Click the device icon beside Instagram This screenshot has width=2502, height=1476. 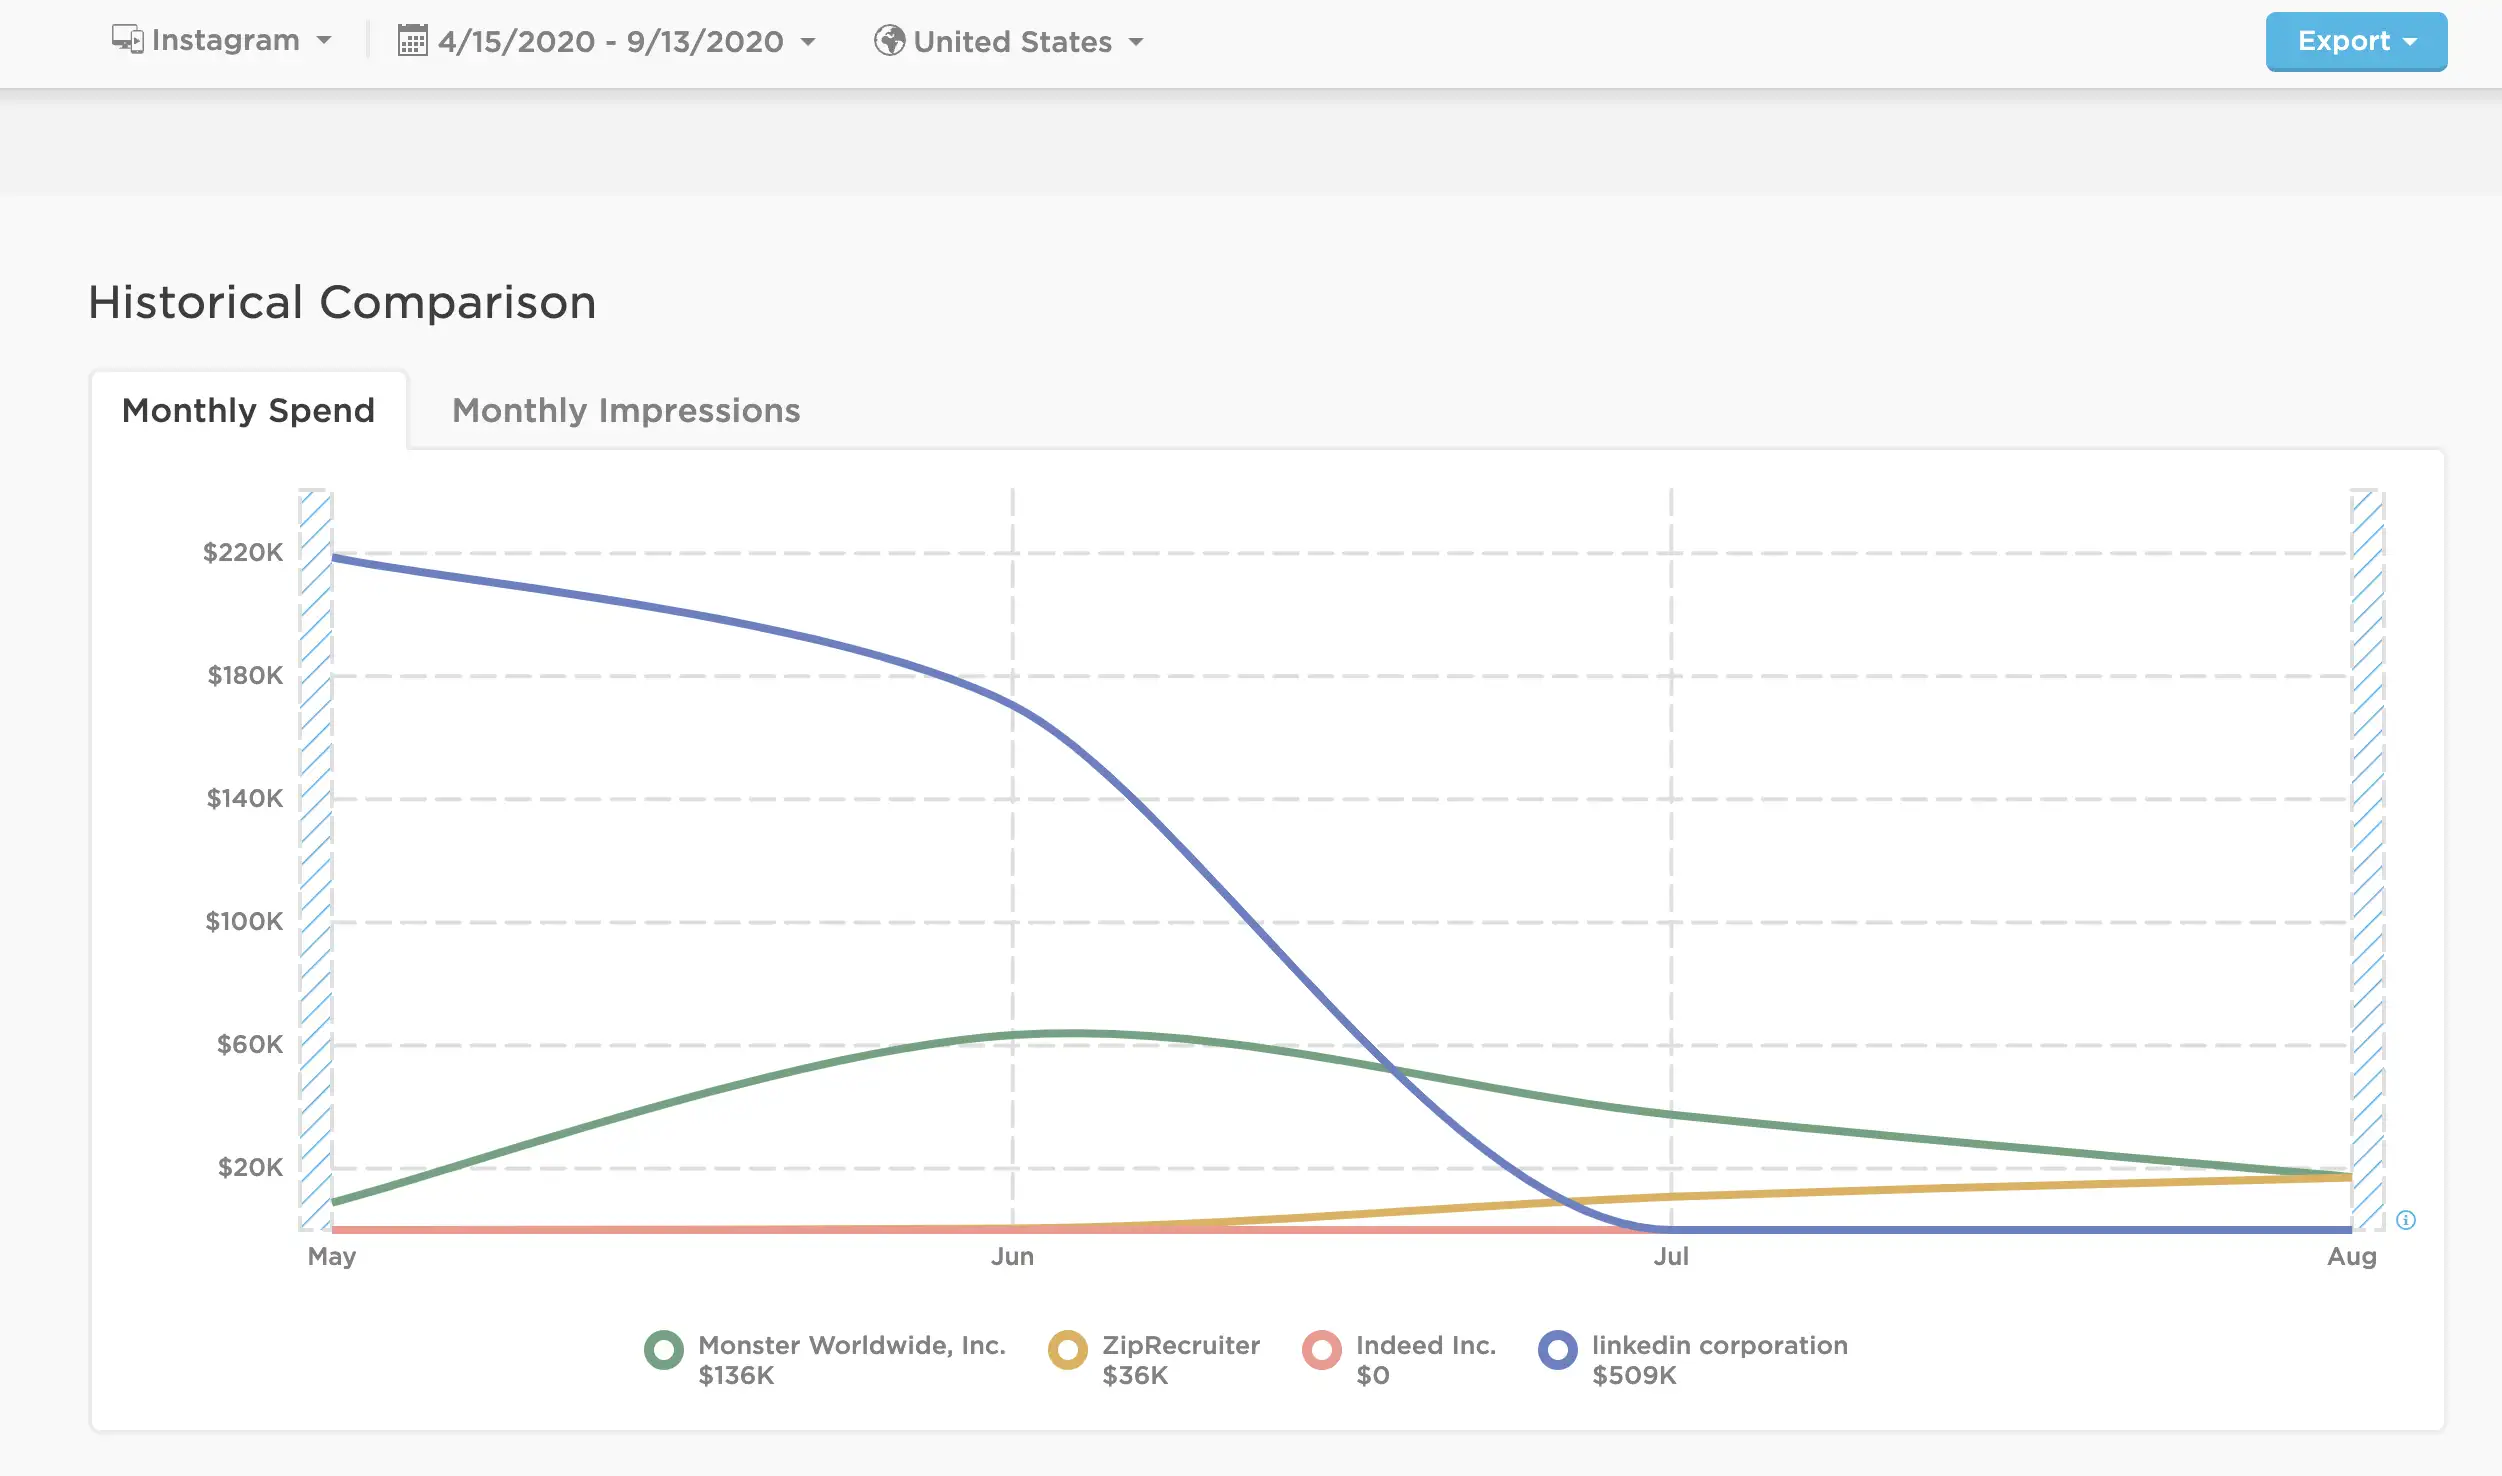point(127,40)
